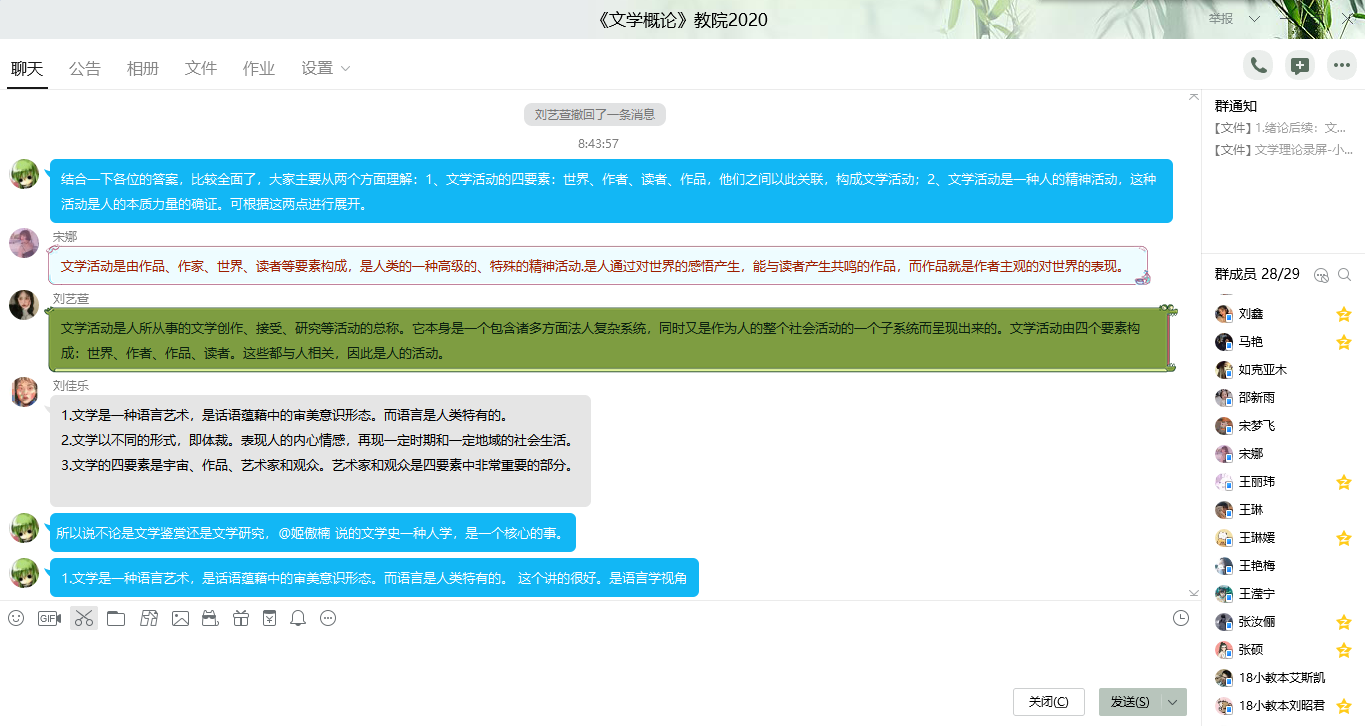Image resolution: width=1365 pixels, height=726 pixels.
Task: Click the 关闭(C) button
Action: click(x=1048, y=702)
